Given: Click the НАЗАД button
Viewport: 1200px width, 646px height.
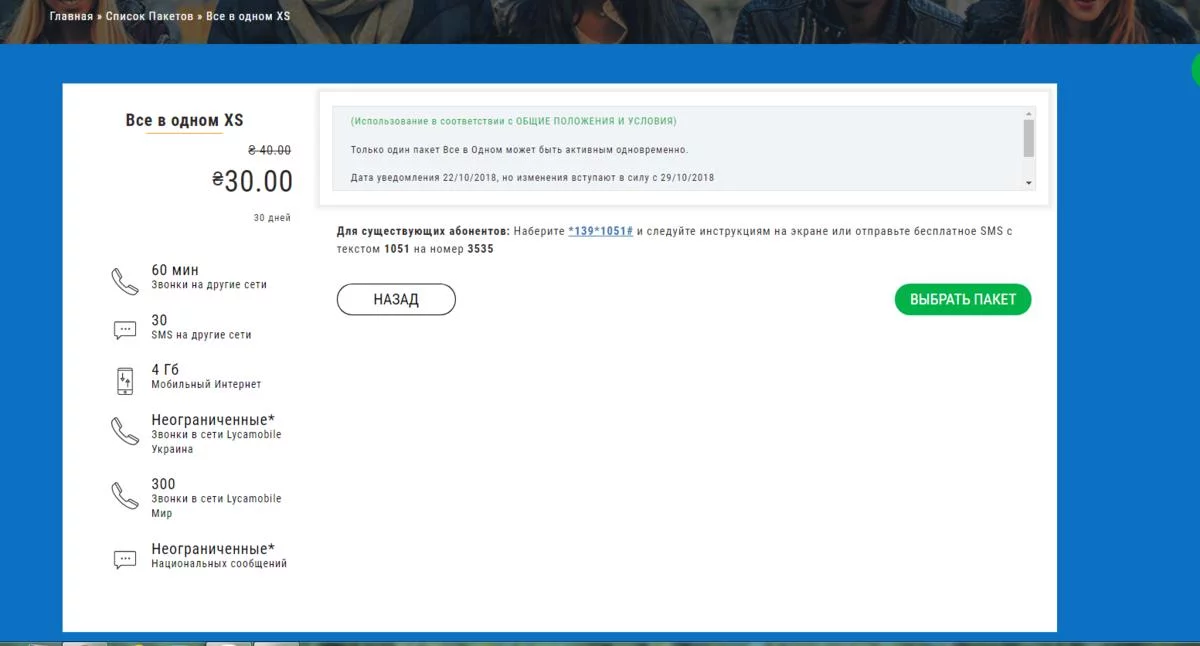Looking at the screenshot, I should [396, 299].
